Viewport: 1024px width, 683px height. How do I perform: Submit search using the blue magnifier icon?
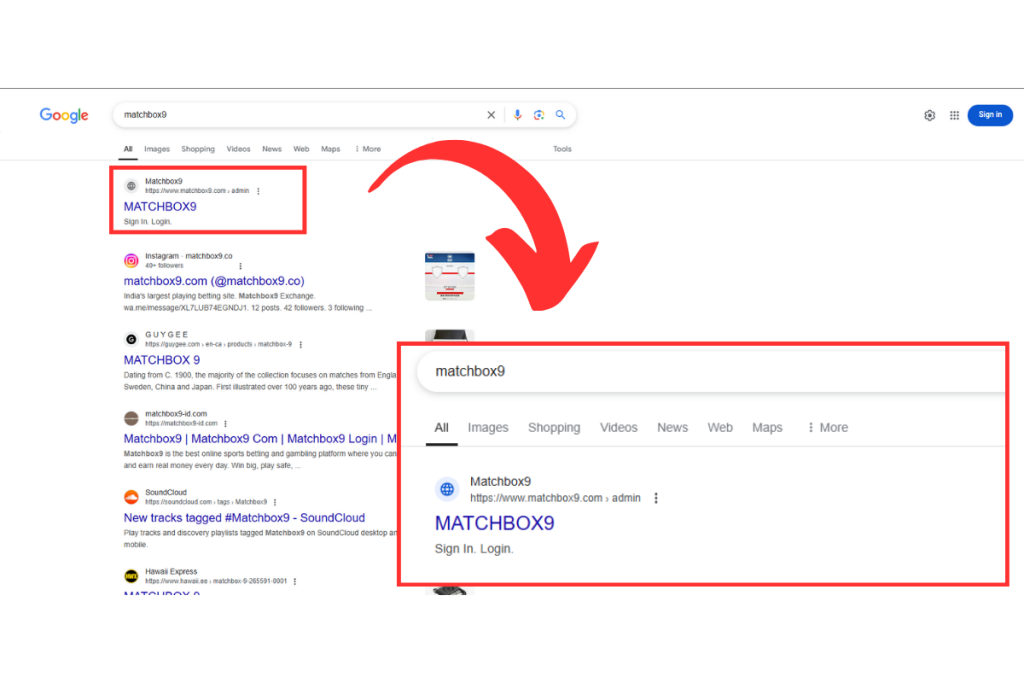560,115
